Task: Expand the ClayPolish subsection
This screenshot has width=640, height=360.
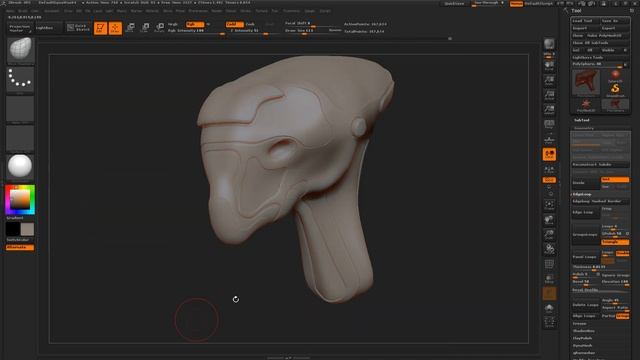Action: click(582, 338)
